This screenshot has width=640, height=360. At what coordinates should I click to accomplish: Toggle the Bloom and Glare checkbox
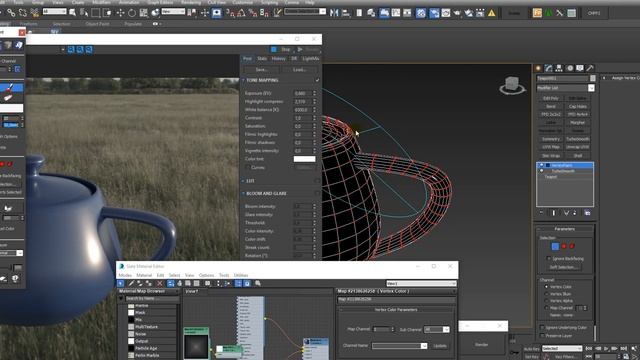pyautogui.click(x=317, y=193)
